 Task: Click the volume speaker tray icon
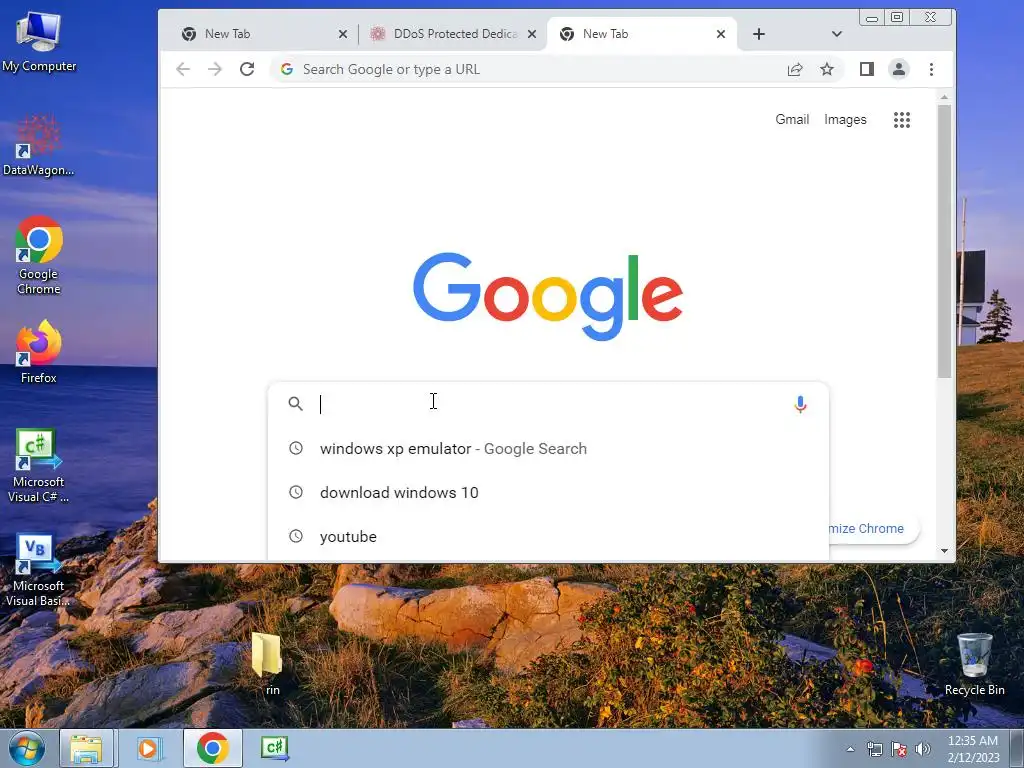coord(923,749)
